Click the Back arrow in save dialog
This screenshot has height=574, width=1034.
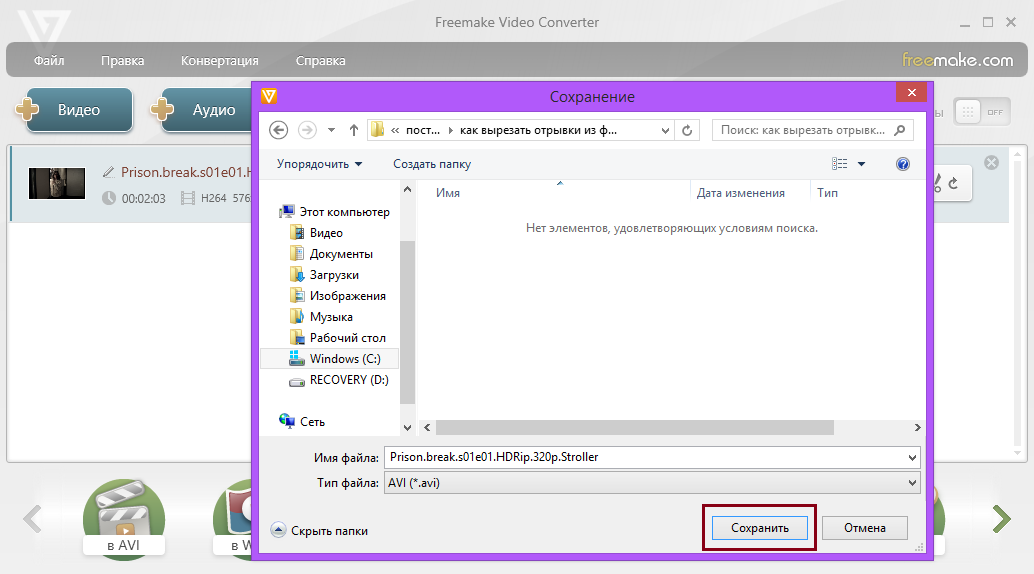click(x=279, y=130)
